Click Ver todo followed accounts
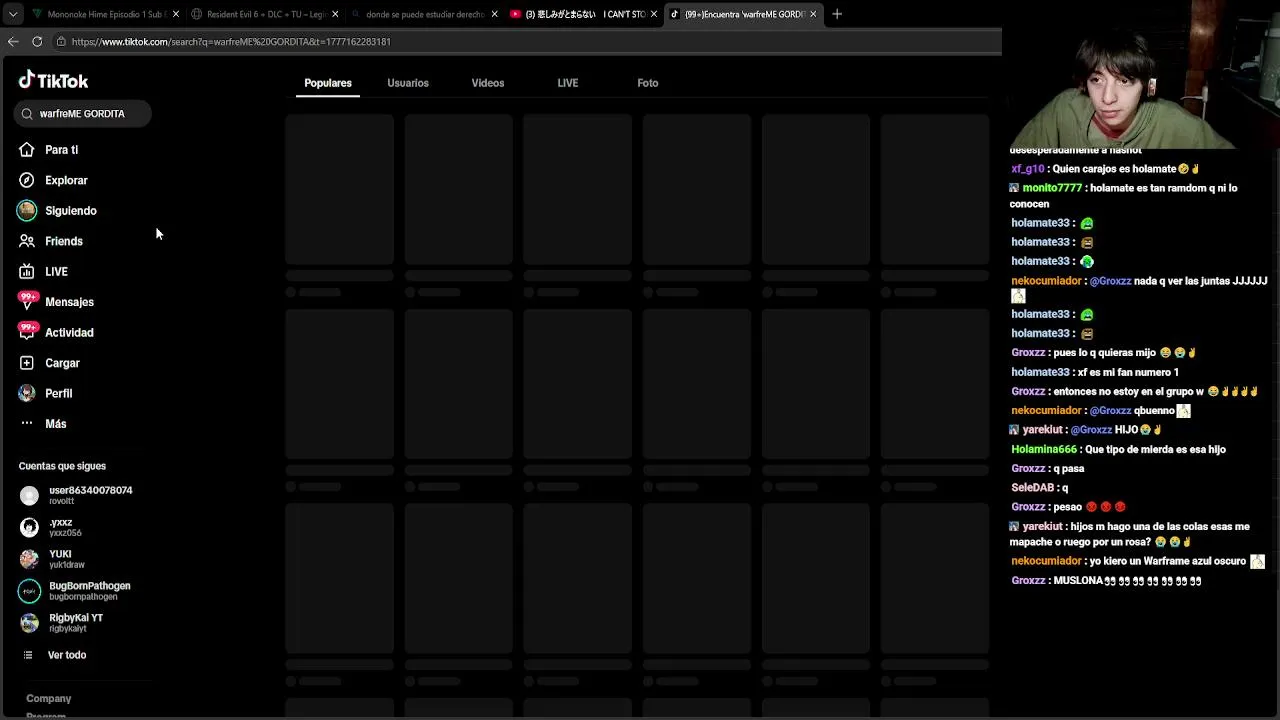This screenshot has width=1280, height=720. 67,655
